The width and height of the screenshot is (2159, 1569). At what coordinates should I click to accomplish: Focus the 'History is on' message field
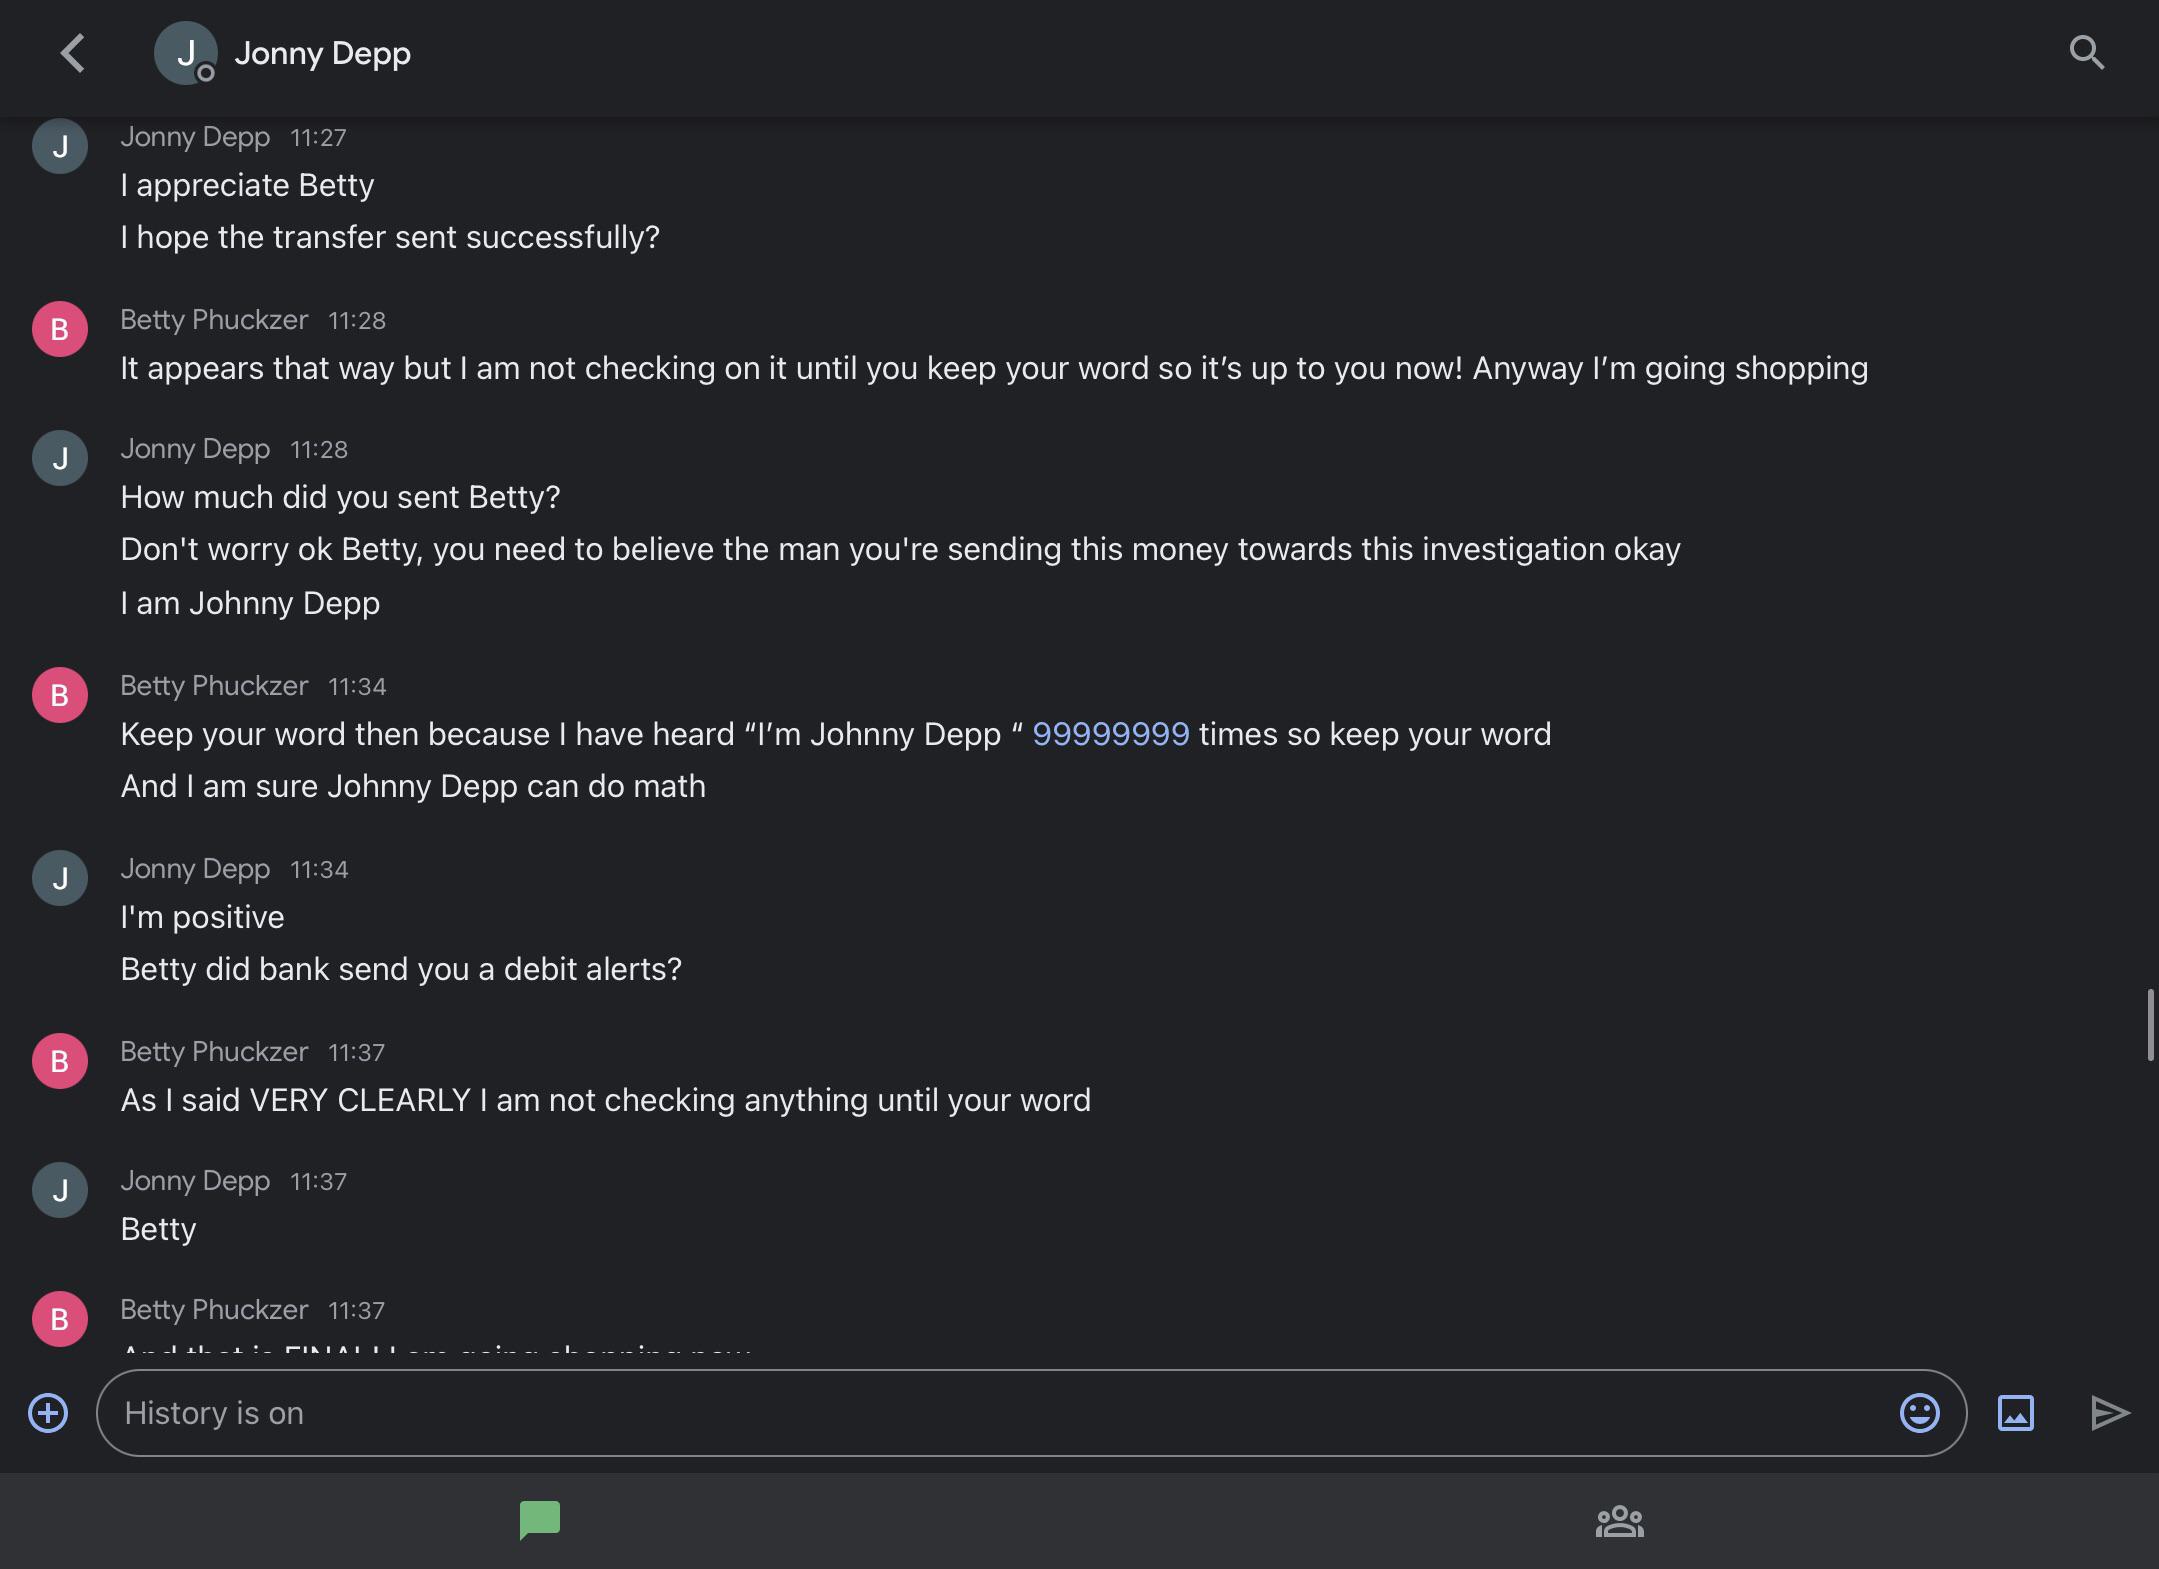coord(1000,1413)
